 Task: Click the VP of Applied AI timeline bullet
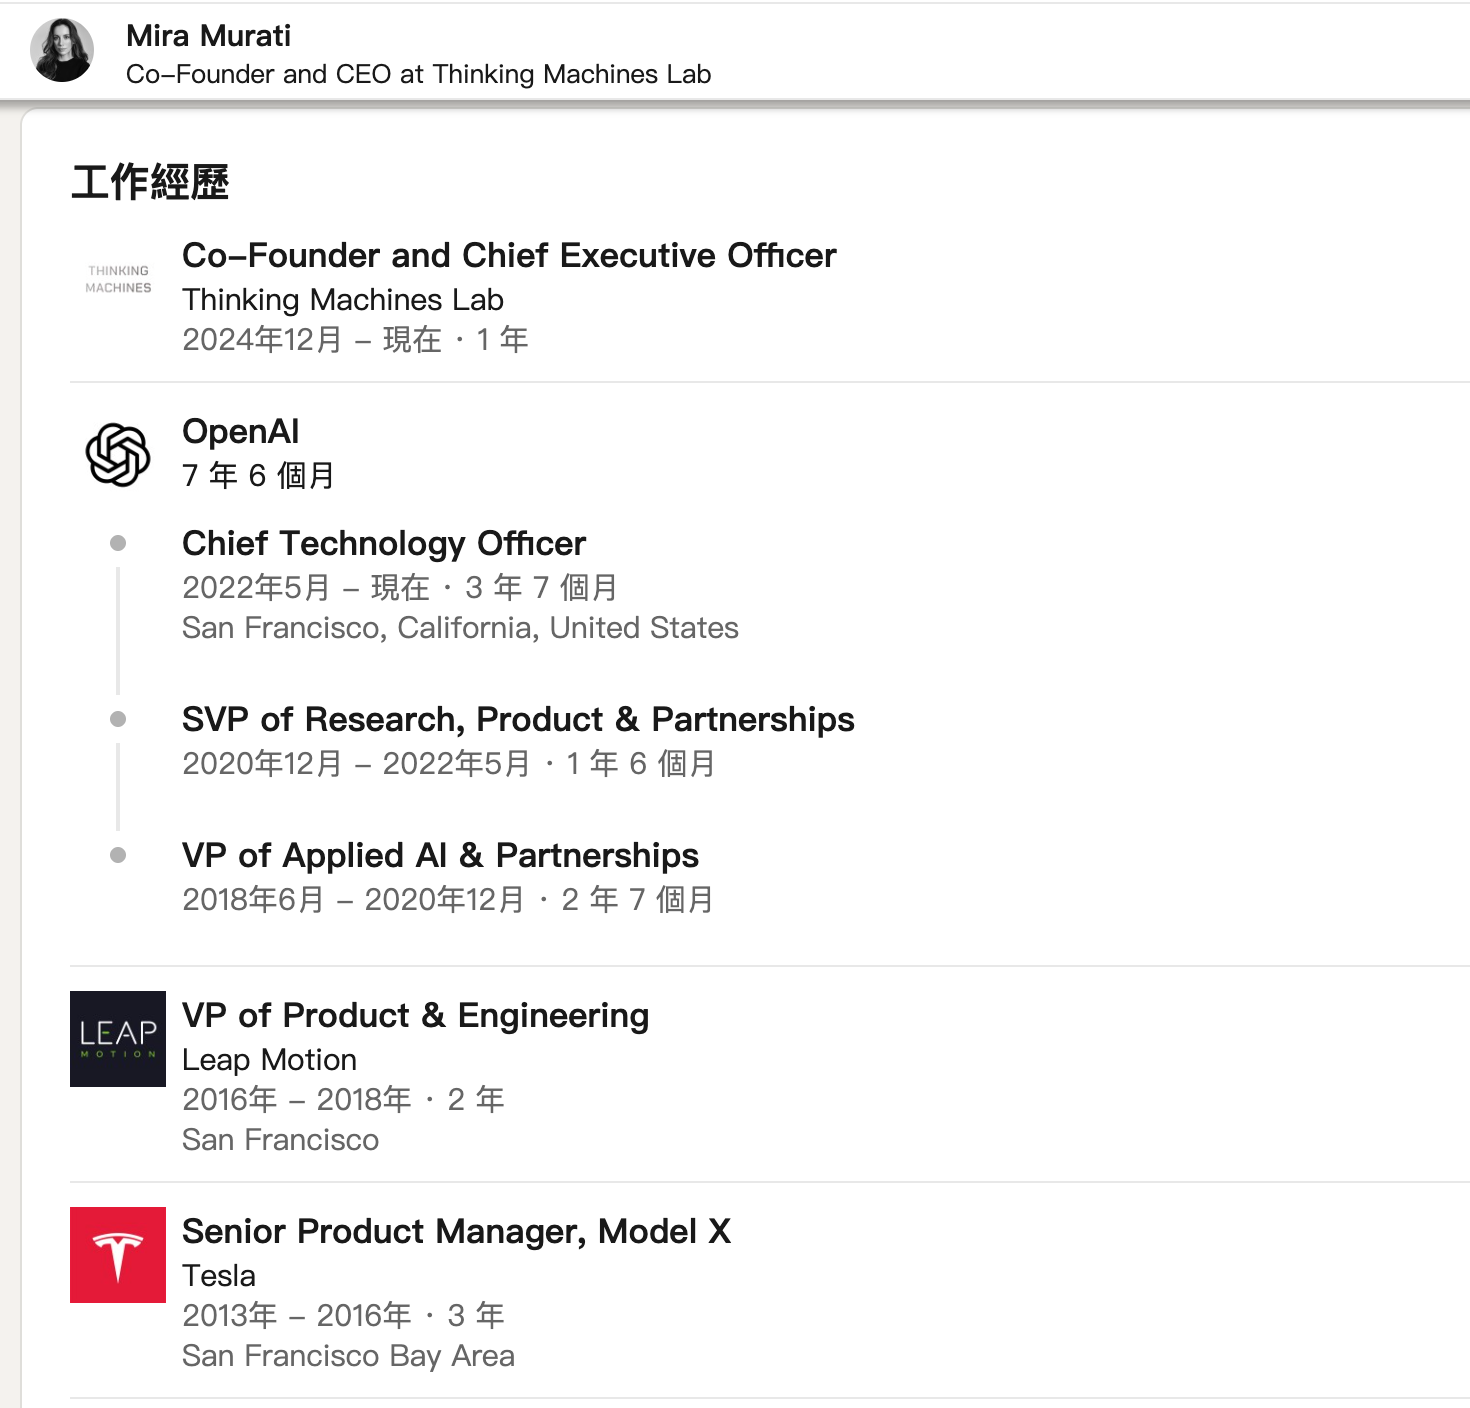(118, 855)
